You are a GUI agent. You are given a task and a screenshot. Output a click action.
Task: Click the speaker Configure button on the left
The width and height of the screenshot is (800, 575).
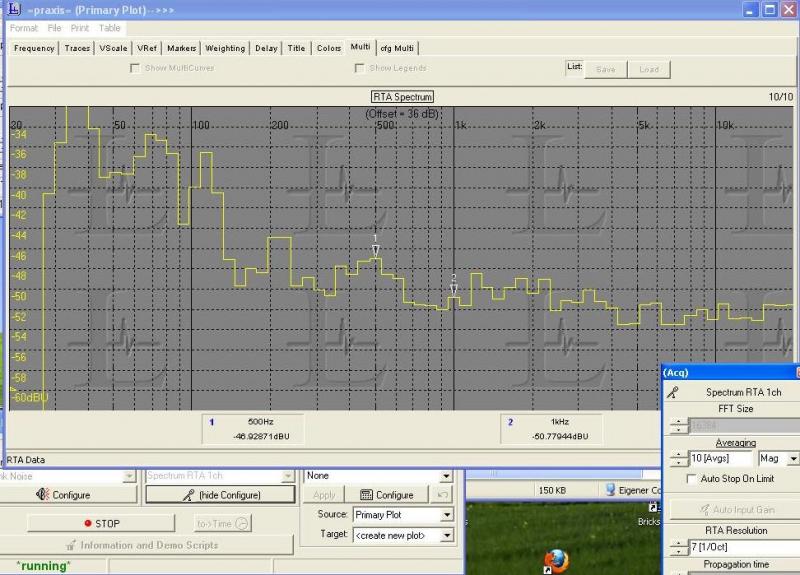tap(71, 494)
